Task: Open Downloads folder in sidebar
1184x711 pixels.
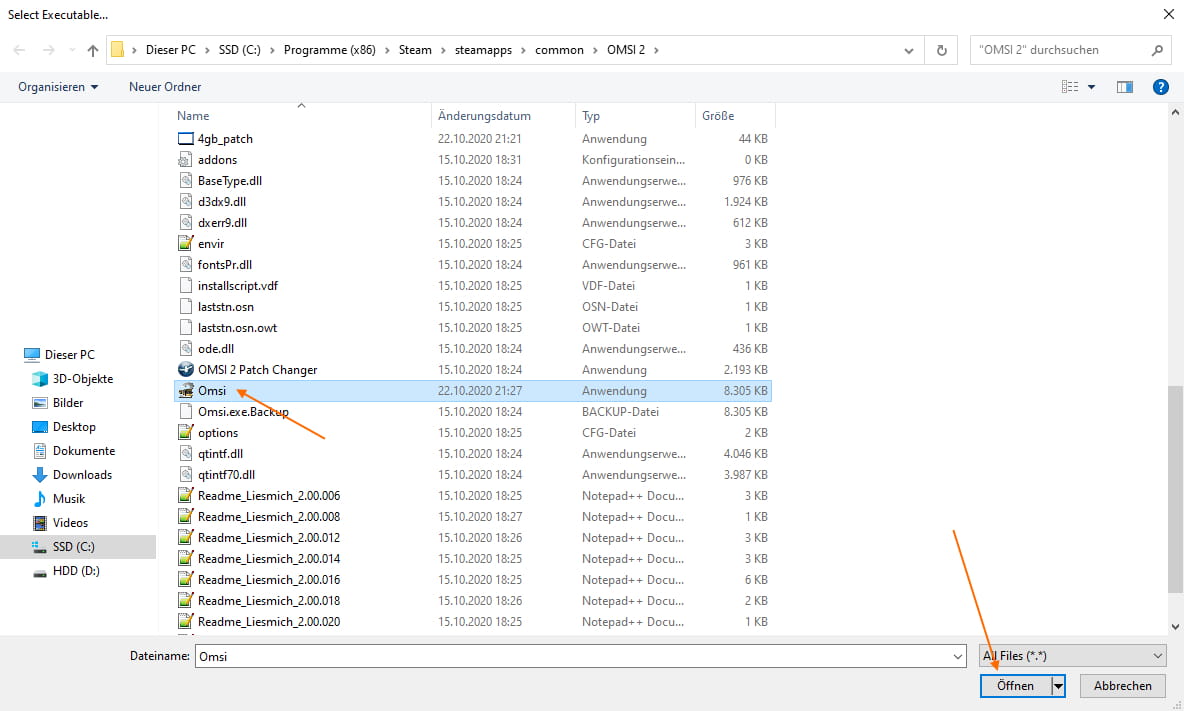Action: [x=82, y=475]
